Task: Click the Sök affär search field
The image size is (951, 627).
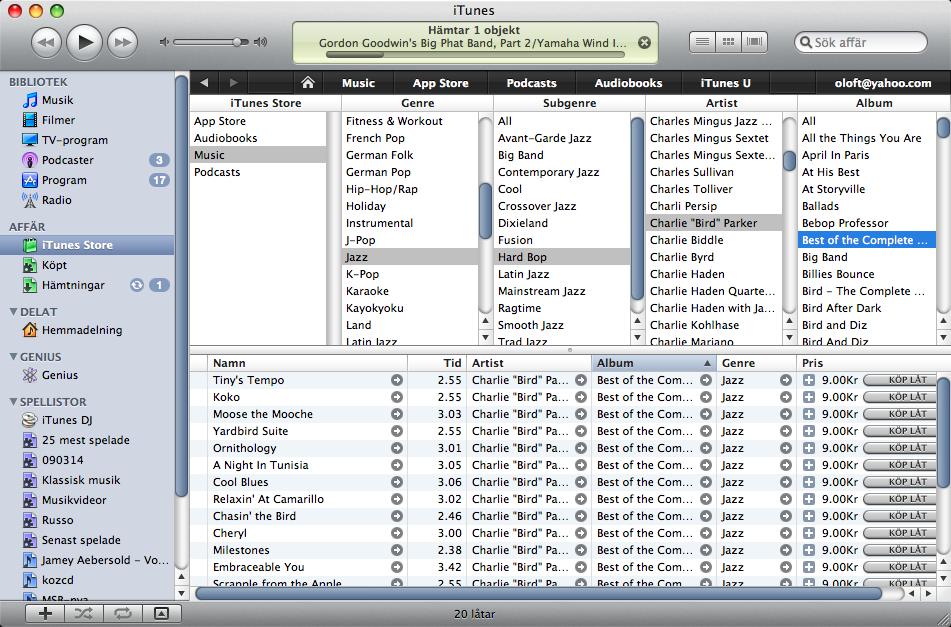Action: click(861, 42)
